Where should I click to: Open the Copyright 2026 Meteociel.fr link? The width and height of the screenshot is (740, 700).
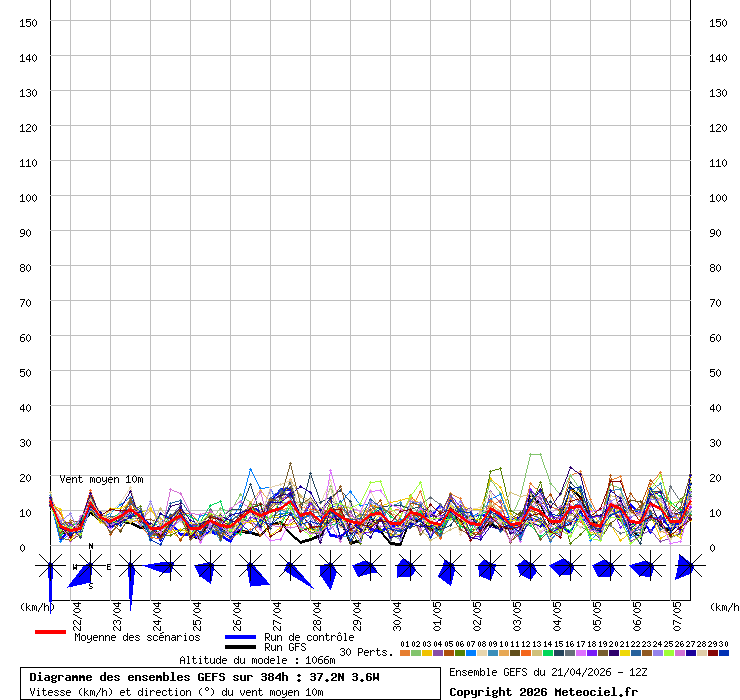click(x=543, y=692)
